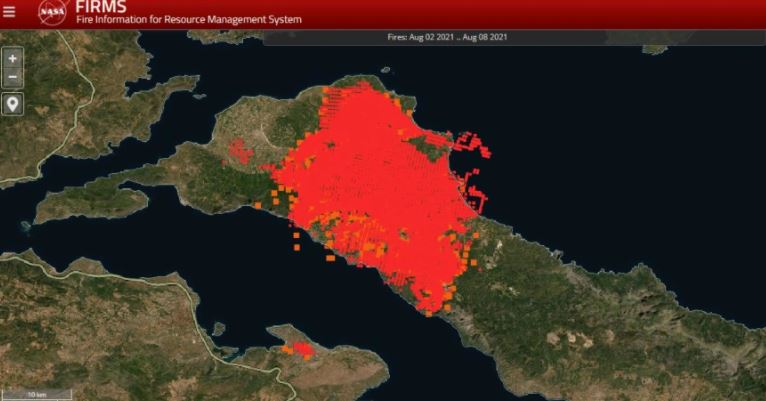Click the mainland terrain in the bottom-left corner
This screenshot has width=766, height=401.
pyautogui.click(x=80, y=330)
